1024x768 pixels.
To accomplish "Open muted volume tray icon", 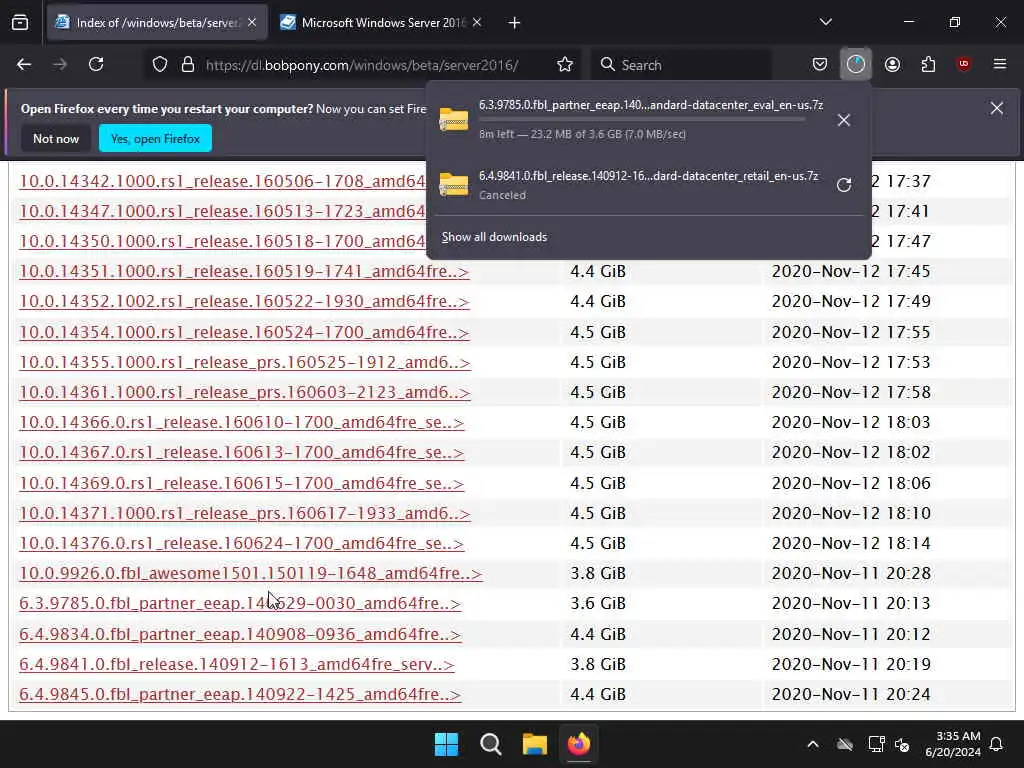I will tap(903, 744).
